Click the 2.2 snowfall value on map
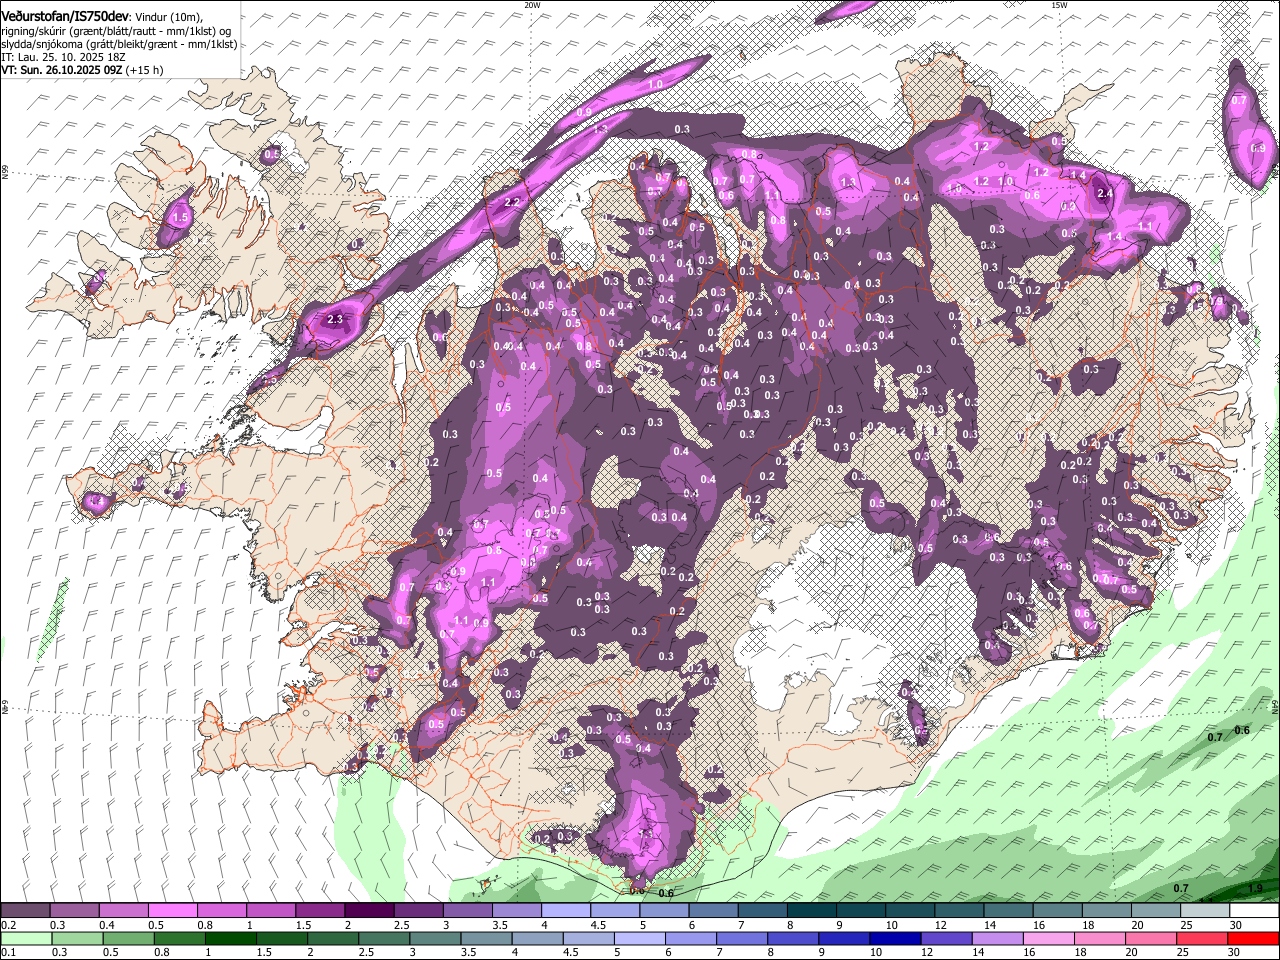The width and height of the screenshot is (1280, 960). (512, 203)
